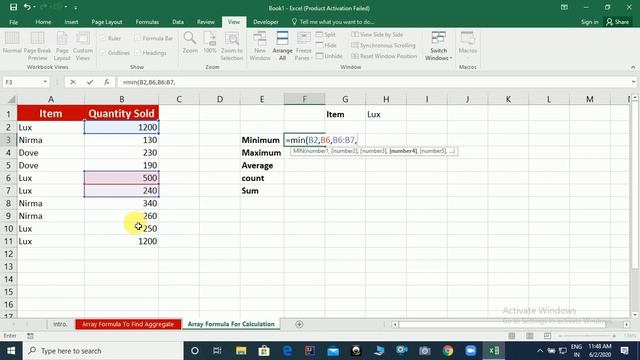Click Reset Window Position
640x360 pixels.
pyautogui.click(x=384, y=56)
